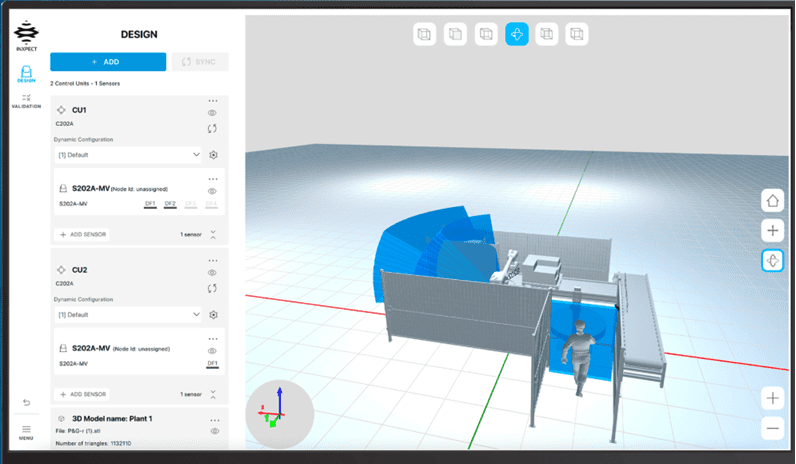This screenshot has width=796, height=464.
Task: Click the SYNC button
Action: click(200, 62)
